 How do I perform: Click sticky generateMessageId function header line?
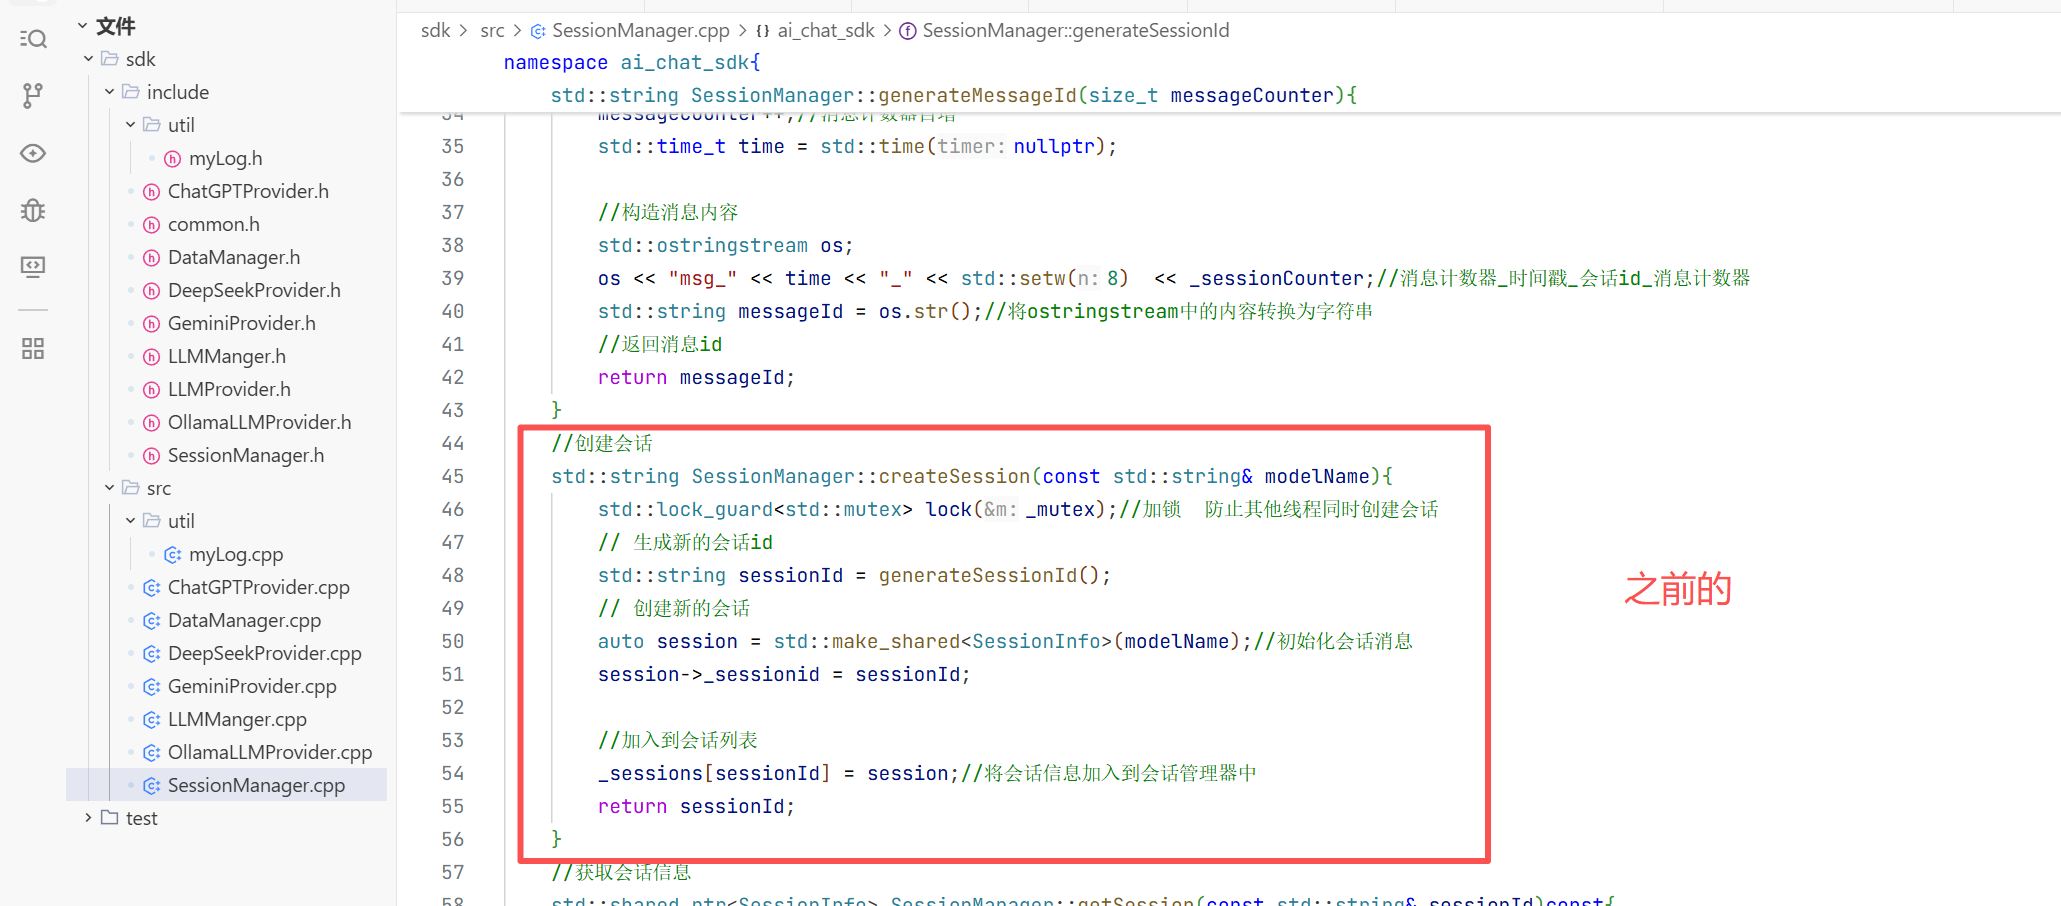click(x=954, y=95)
